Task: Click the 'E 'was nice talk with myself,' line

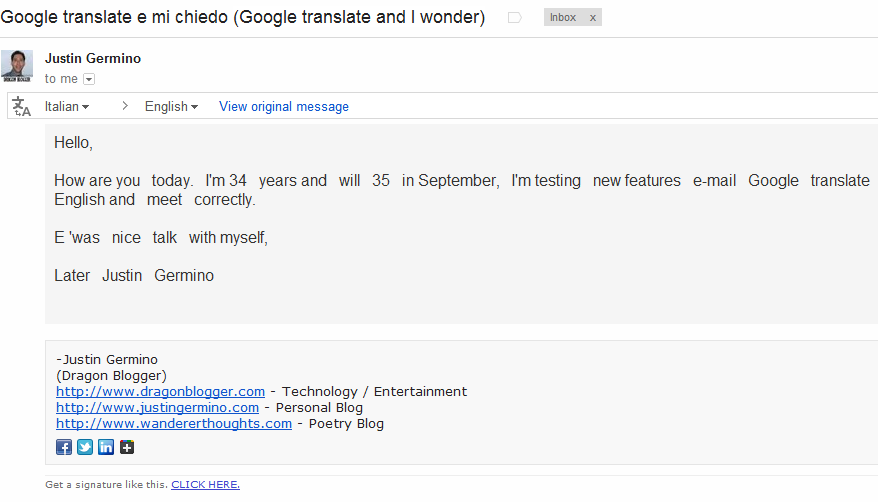Action: click(161, 238)
